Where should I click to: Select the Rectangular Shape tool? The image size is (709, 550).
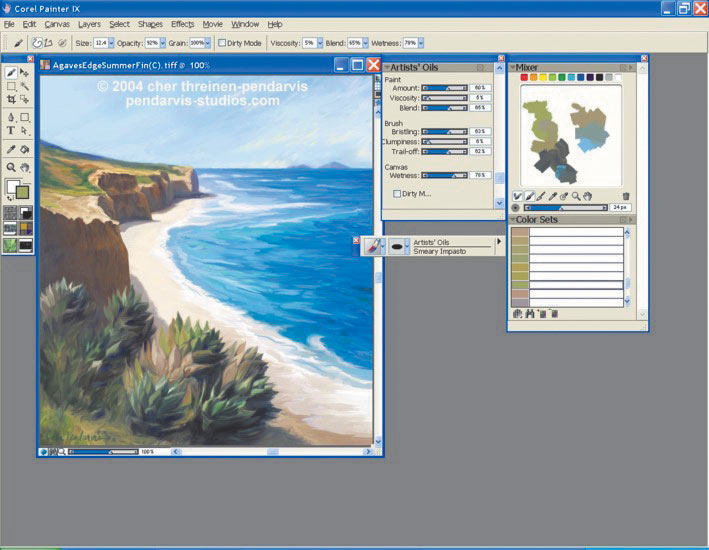point(24,117)
